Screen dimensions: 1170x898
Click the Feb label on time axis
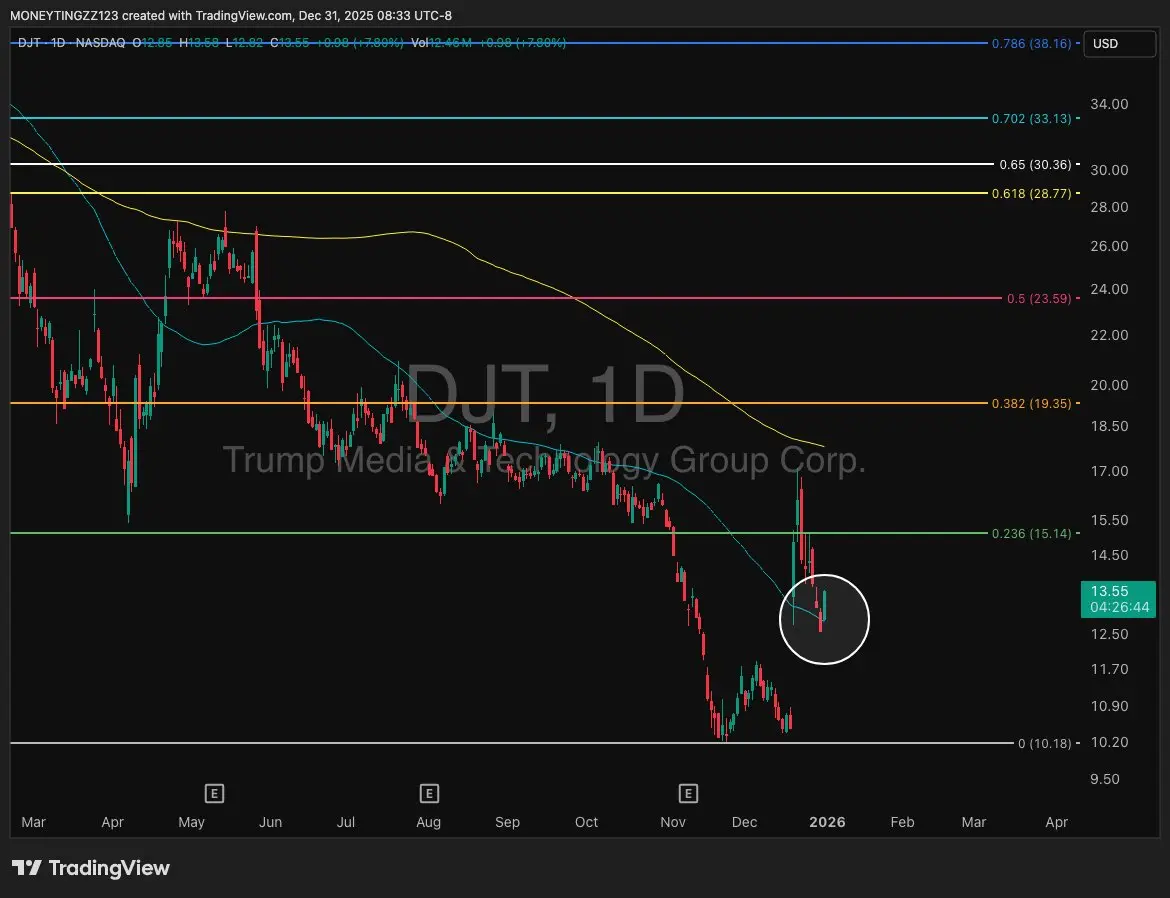click(902, 822)
